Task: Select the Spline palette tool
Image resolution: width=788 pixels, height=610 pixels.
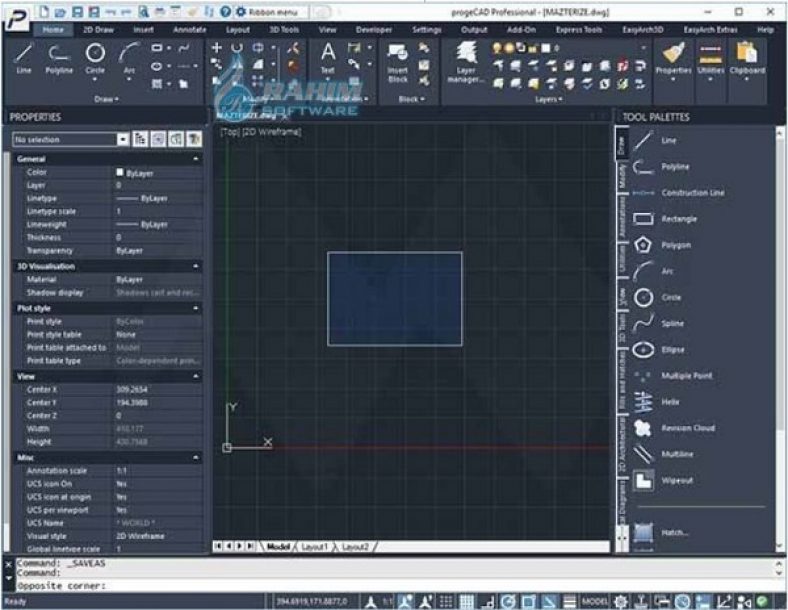Action: (659, 323)
